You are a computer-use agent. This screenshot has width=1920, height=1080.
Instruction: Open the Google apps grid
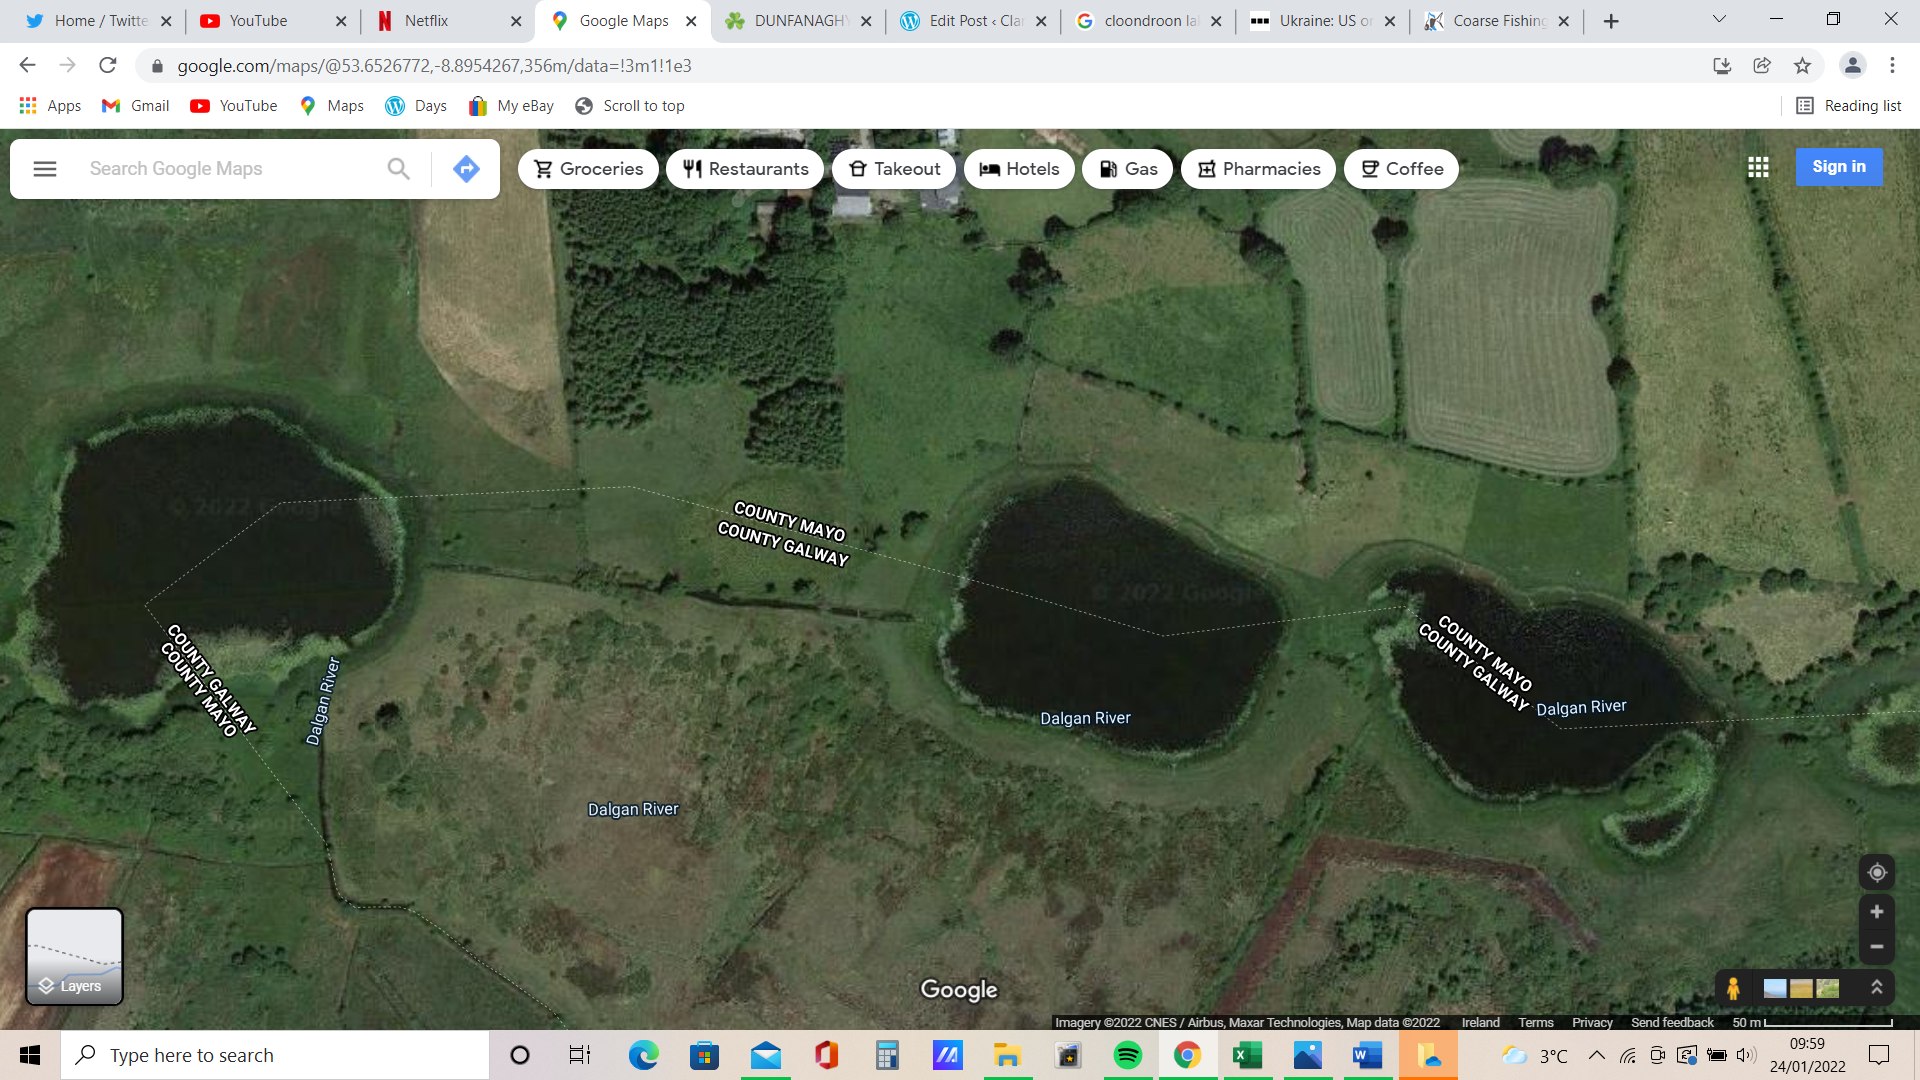point(1758,168)
